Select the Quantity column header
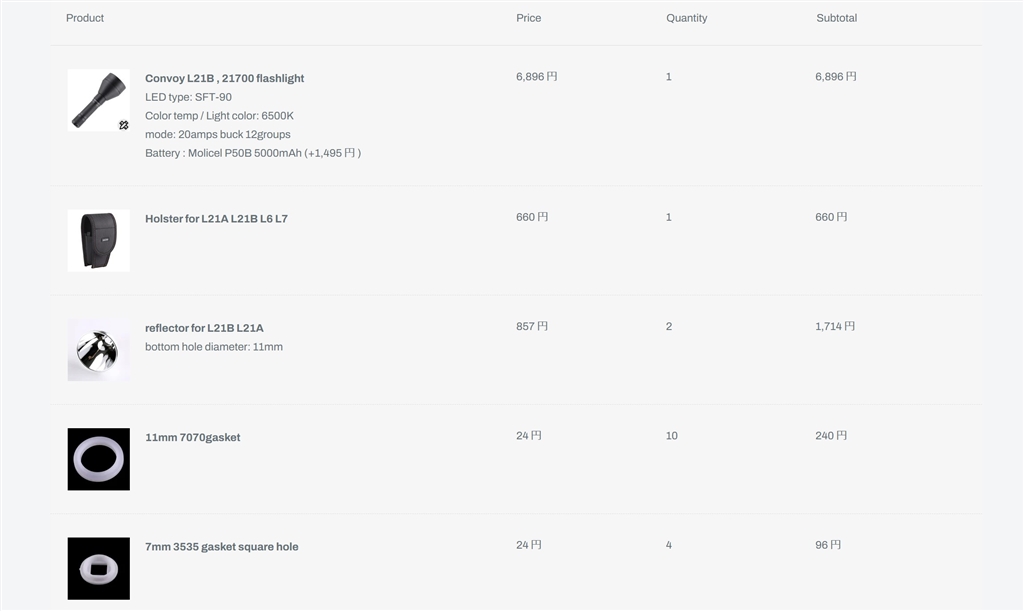Viewport: 1024px width, 611px height. coord(686,18)
